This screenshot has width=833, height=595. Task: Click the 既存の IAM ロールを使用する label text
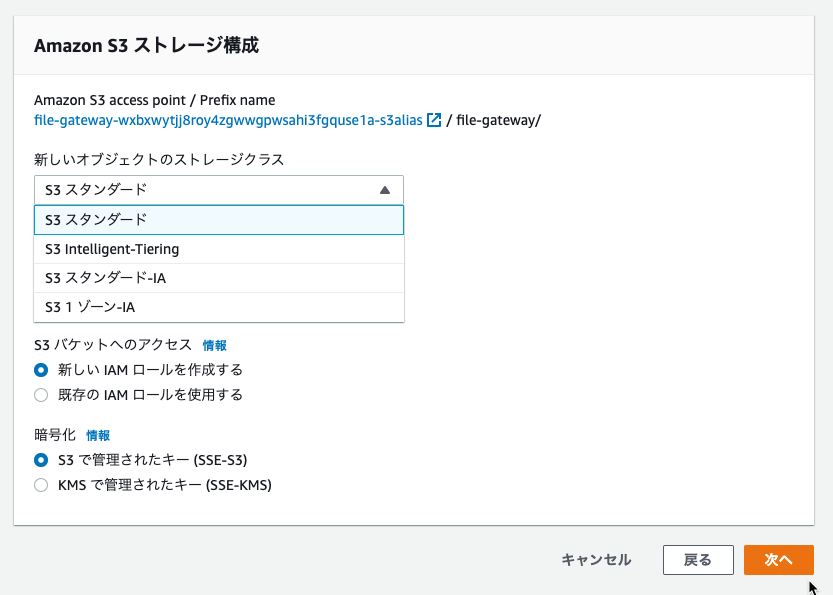click(x=150, y=395)
